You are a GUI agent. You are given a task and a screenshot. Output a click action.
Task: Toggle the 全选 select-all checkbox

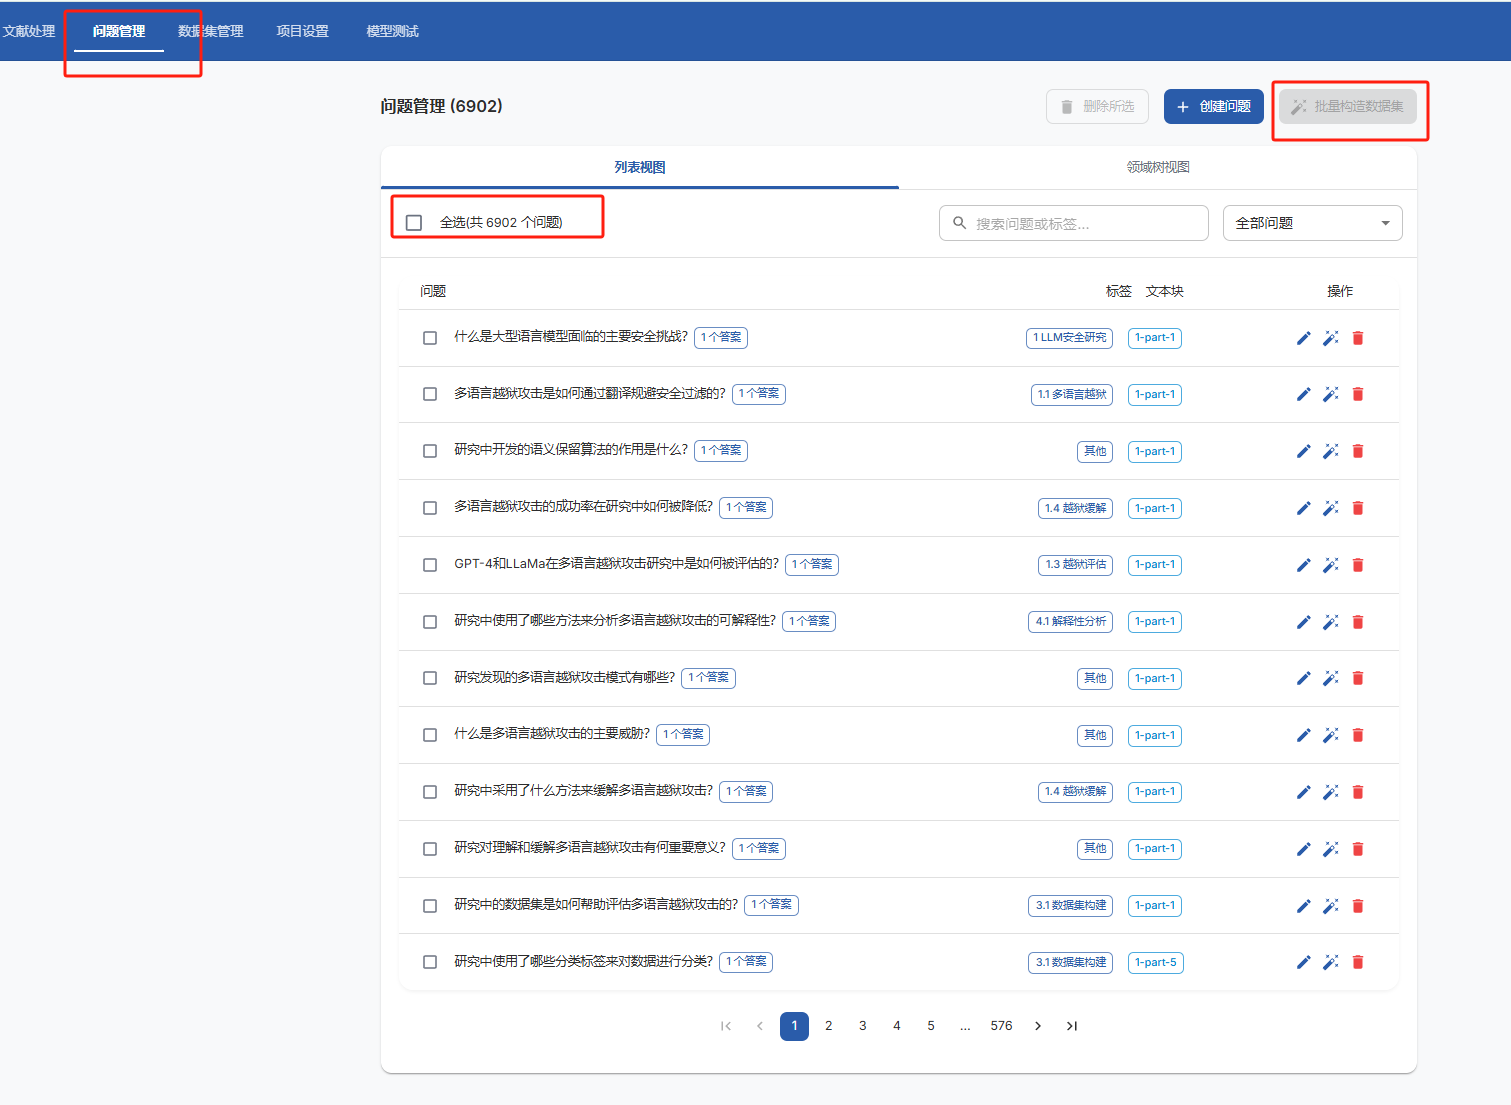[x=414, y=223]
